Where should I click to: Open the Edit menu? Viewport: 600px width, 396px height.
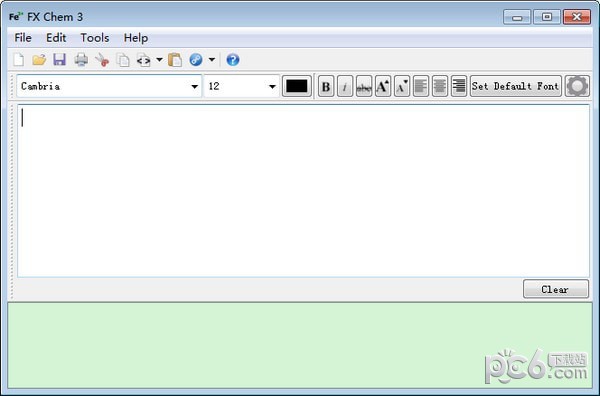[56, 38]
